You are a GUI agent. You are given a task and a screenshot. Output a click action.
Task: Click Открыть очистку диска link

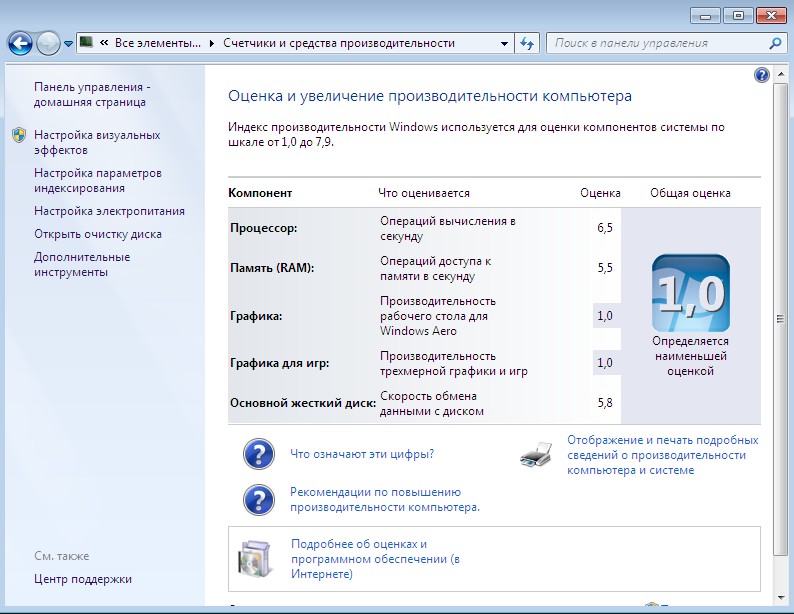click(x=98, y=234)
